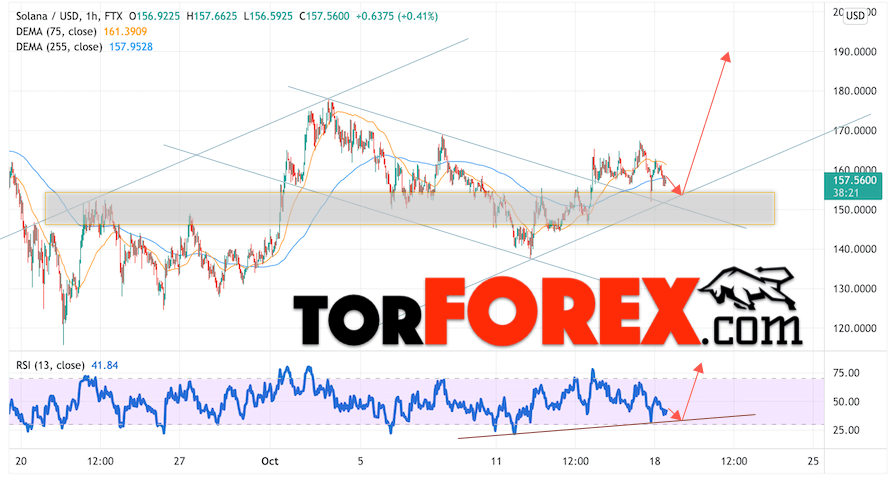Screen dimensions: 896x480
Task: Click the low value L156.5925 in header
Action: [269, 17]
